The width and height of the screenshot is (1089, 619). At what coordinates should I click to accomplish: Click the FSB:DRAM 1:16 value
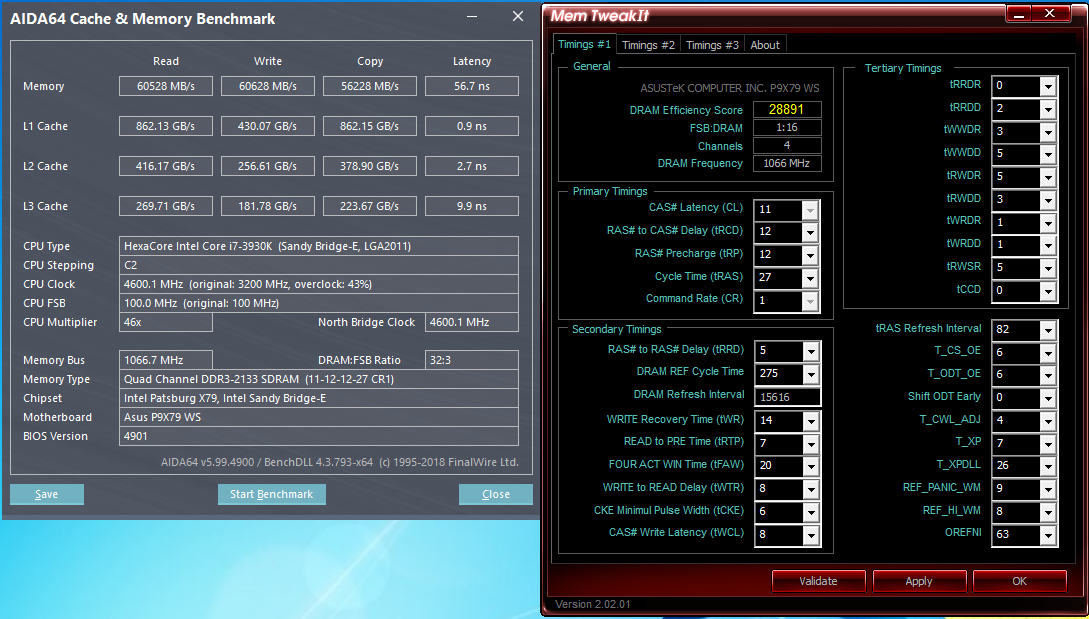click(787, 128)
